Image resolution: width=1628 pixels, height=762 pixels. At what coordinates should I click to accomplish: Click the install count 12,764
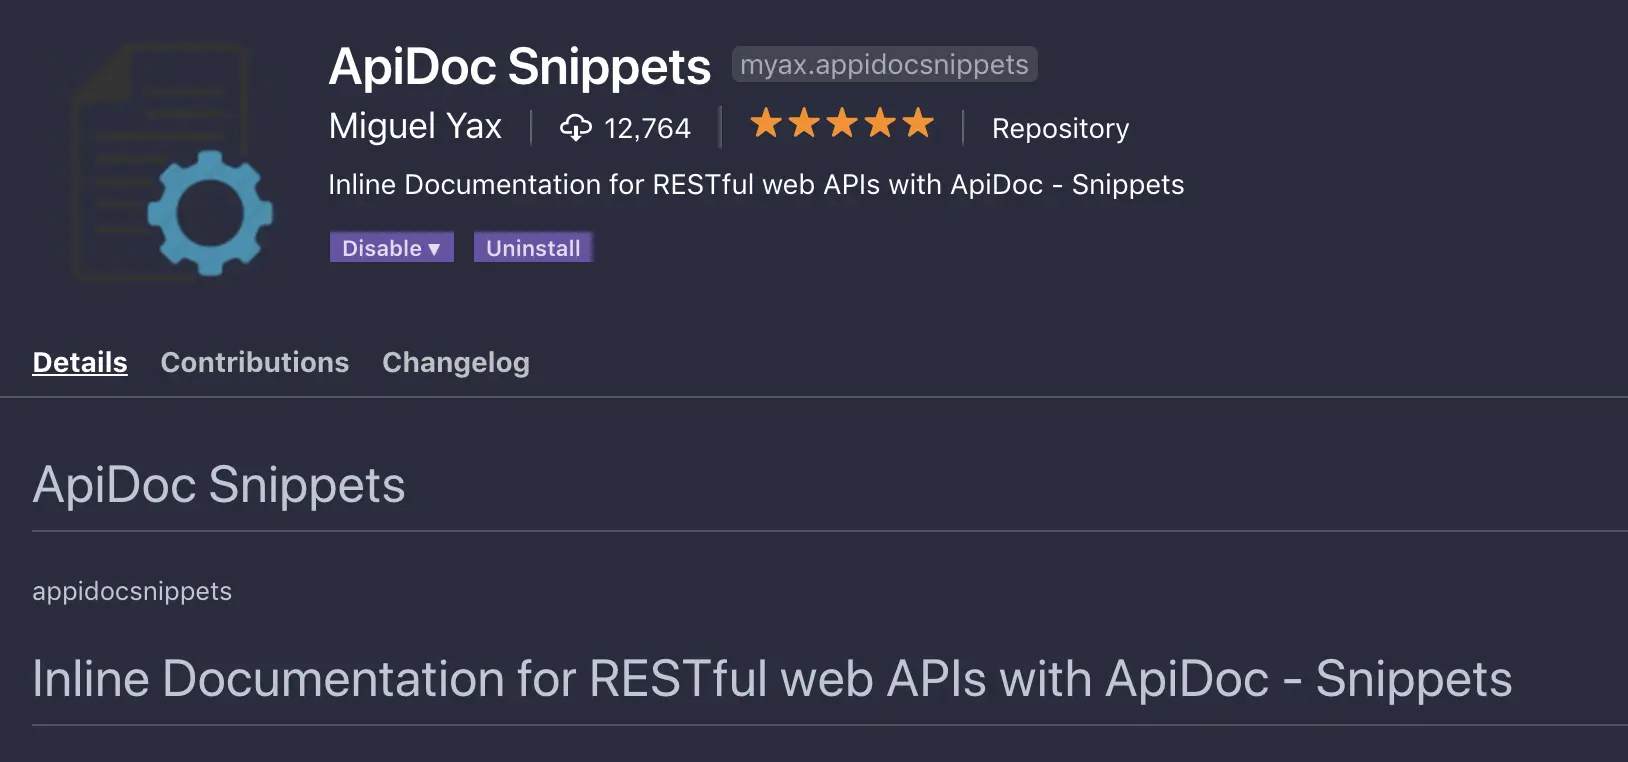click(647, 129)
